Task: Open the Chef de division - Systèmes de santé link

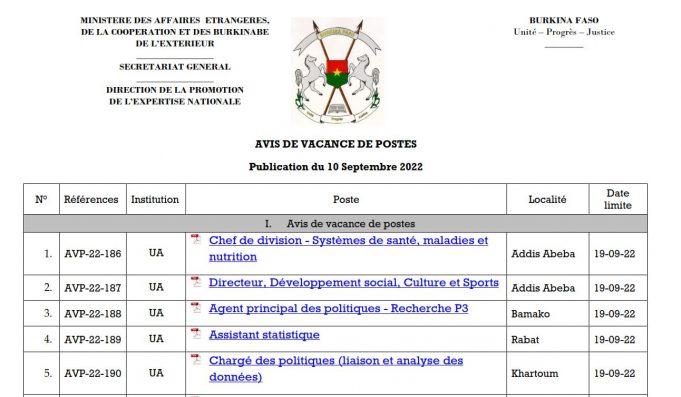Action: click(x=348, y=248)
